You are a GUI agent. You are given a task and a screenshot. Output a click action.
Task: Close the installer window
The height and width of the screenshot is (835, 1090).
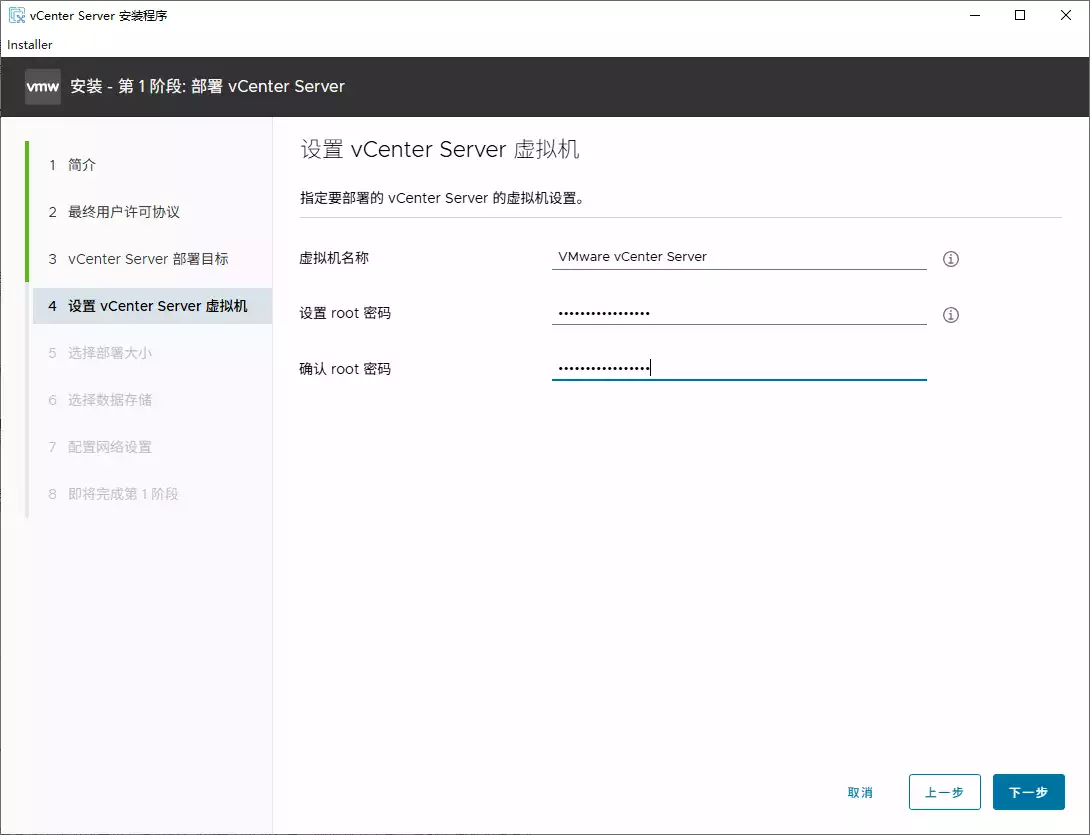(1066, 15)
